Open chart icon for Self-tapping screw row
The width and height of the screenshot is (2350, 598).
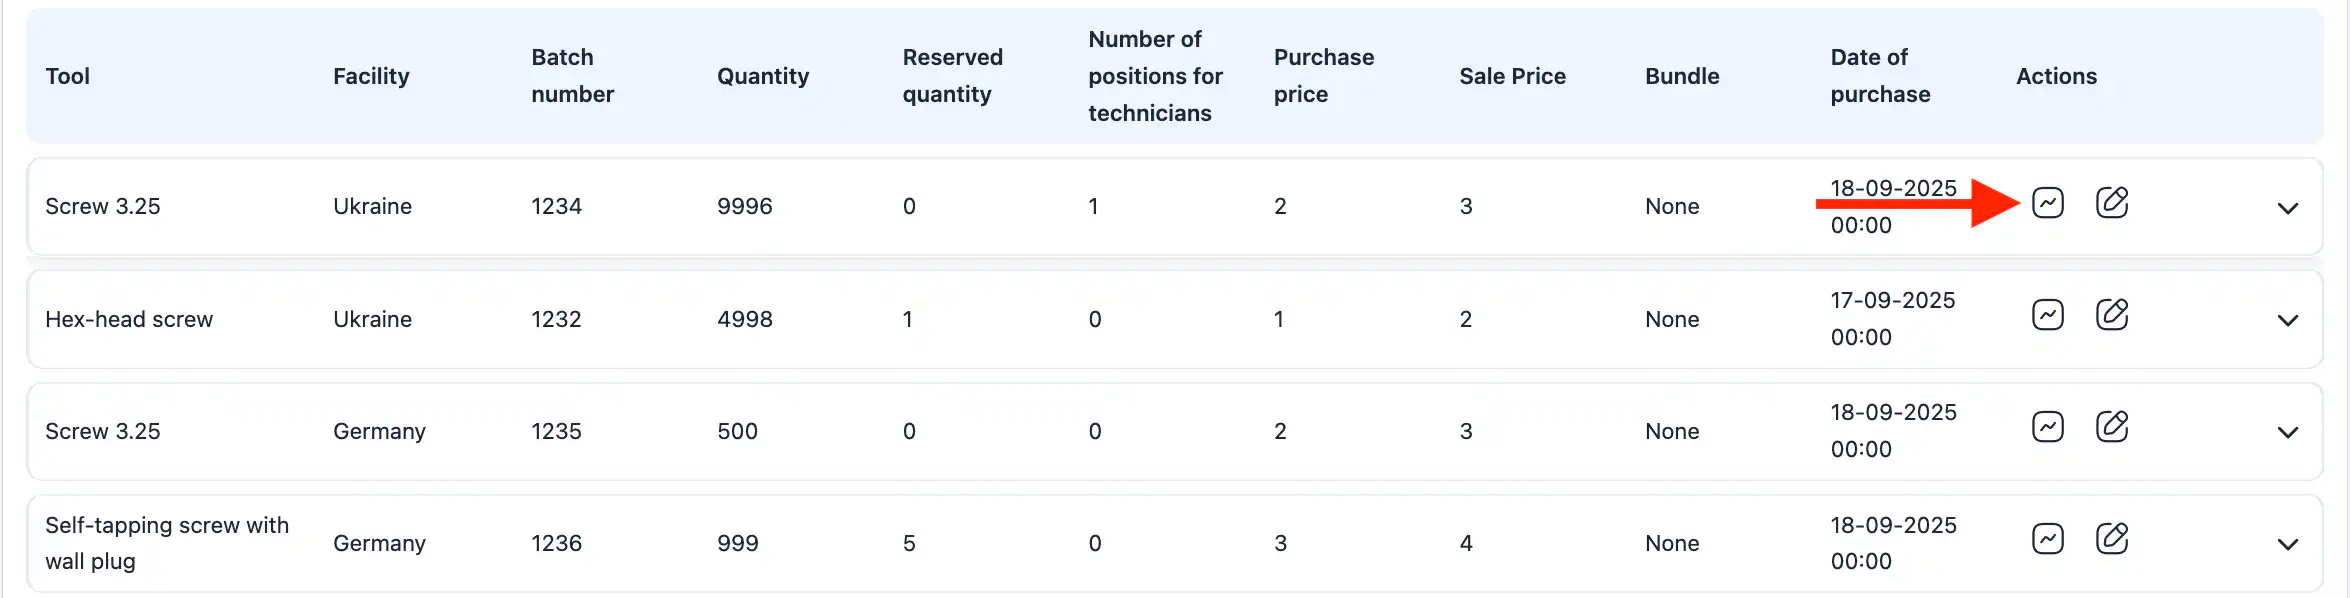[x=2047, y=539]
